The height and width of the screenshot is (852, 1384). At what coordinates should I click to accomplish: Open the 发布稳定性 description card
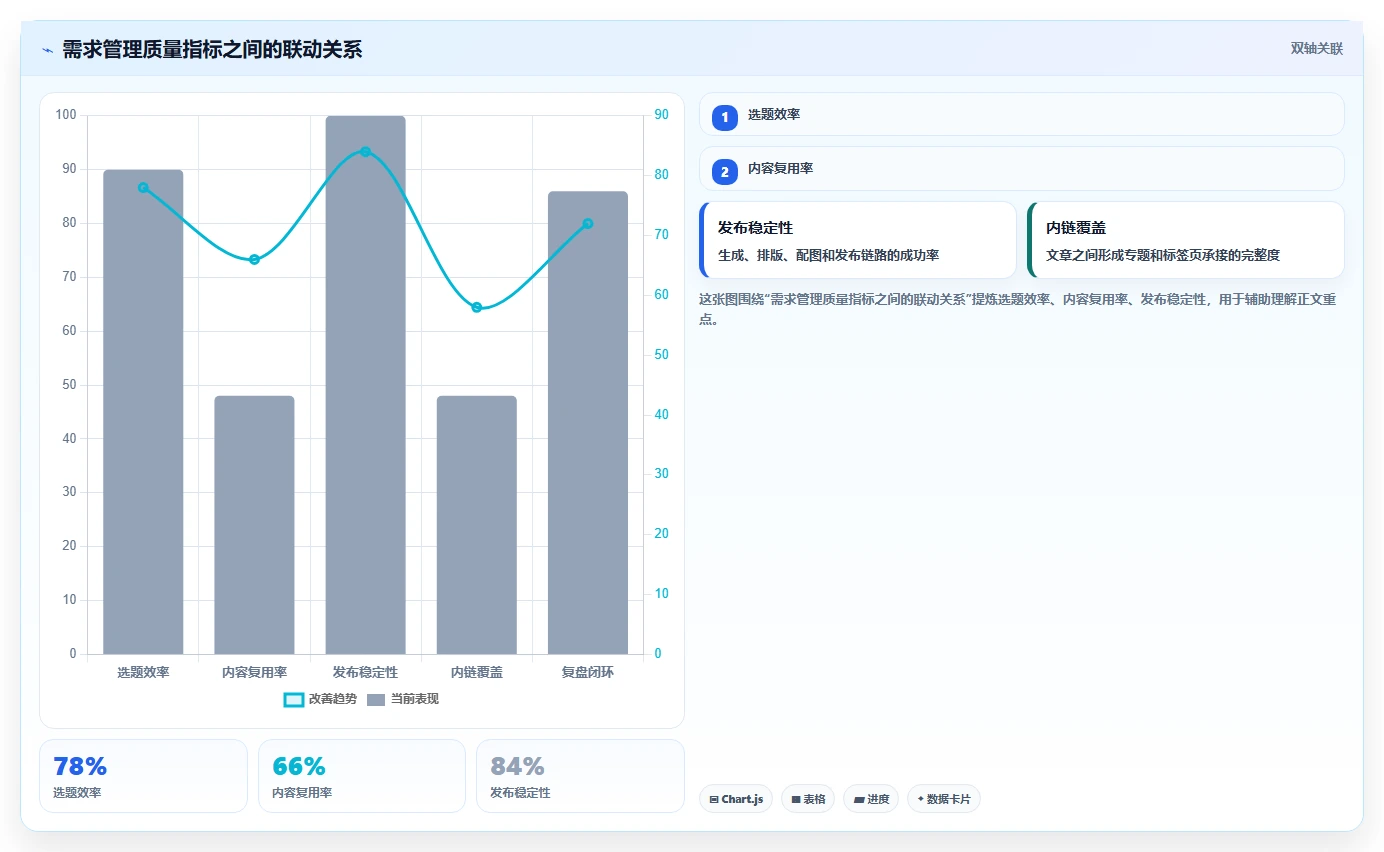(x=858, y=240)
